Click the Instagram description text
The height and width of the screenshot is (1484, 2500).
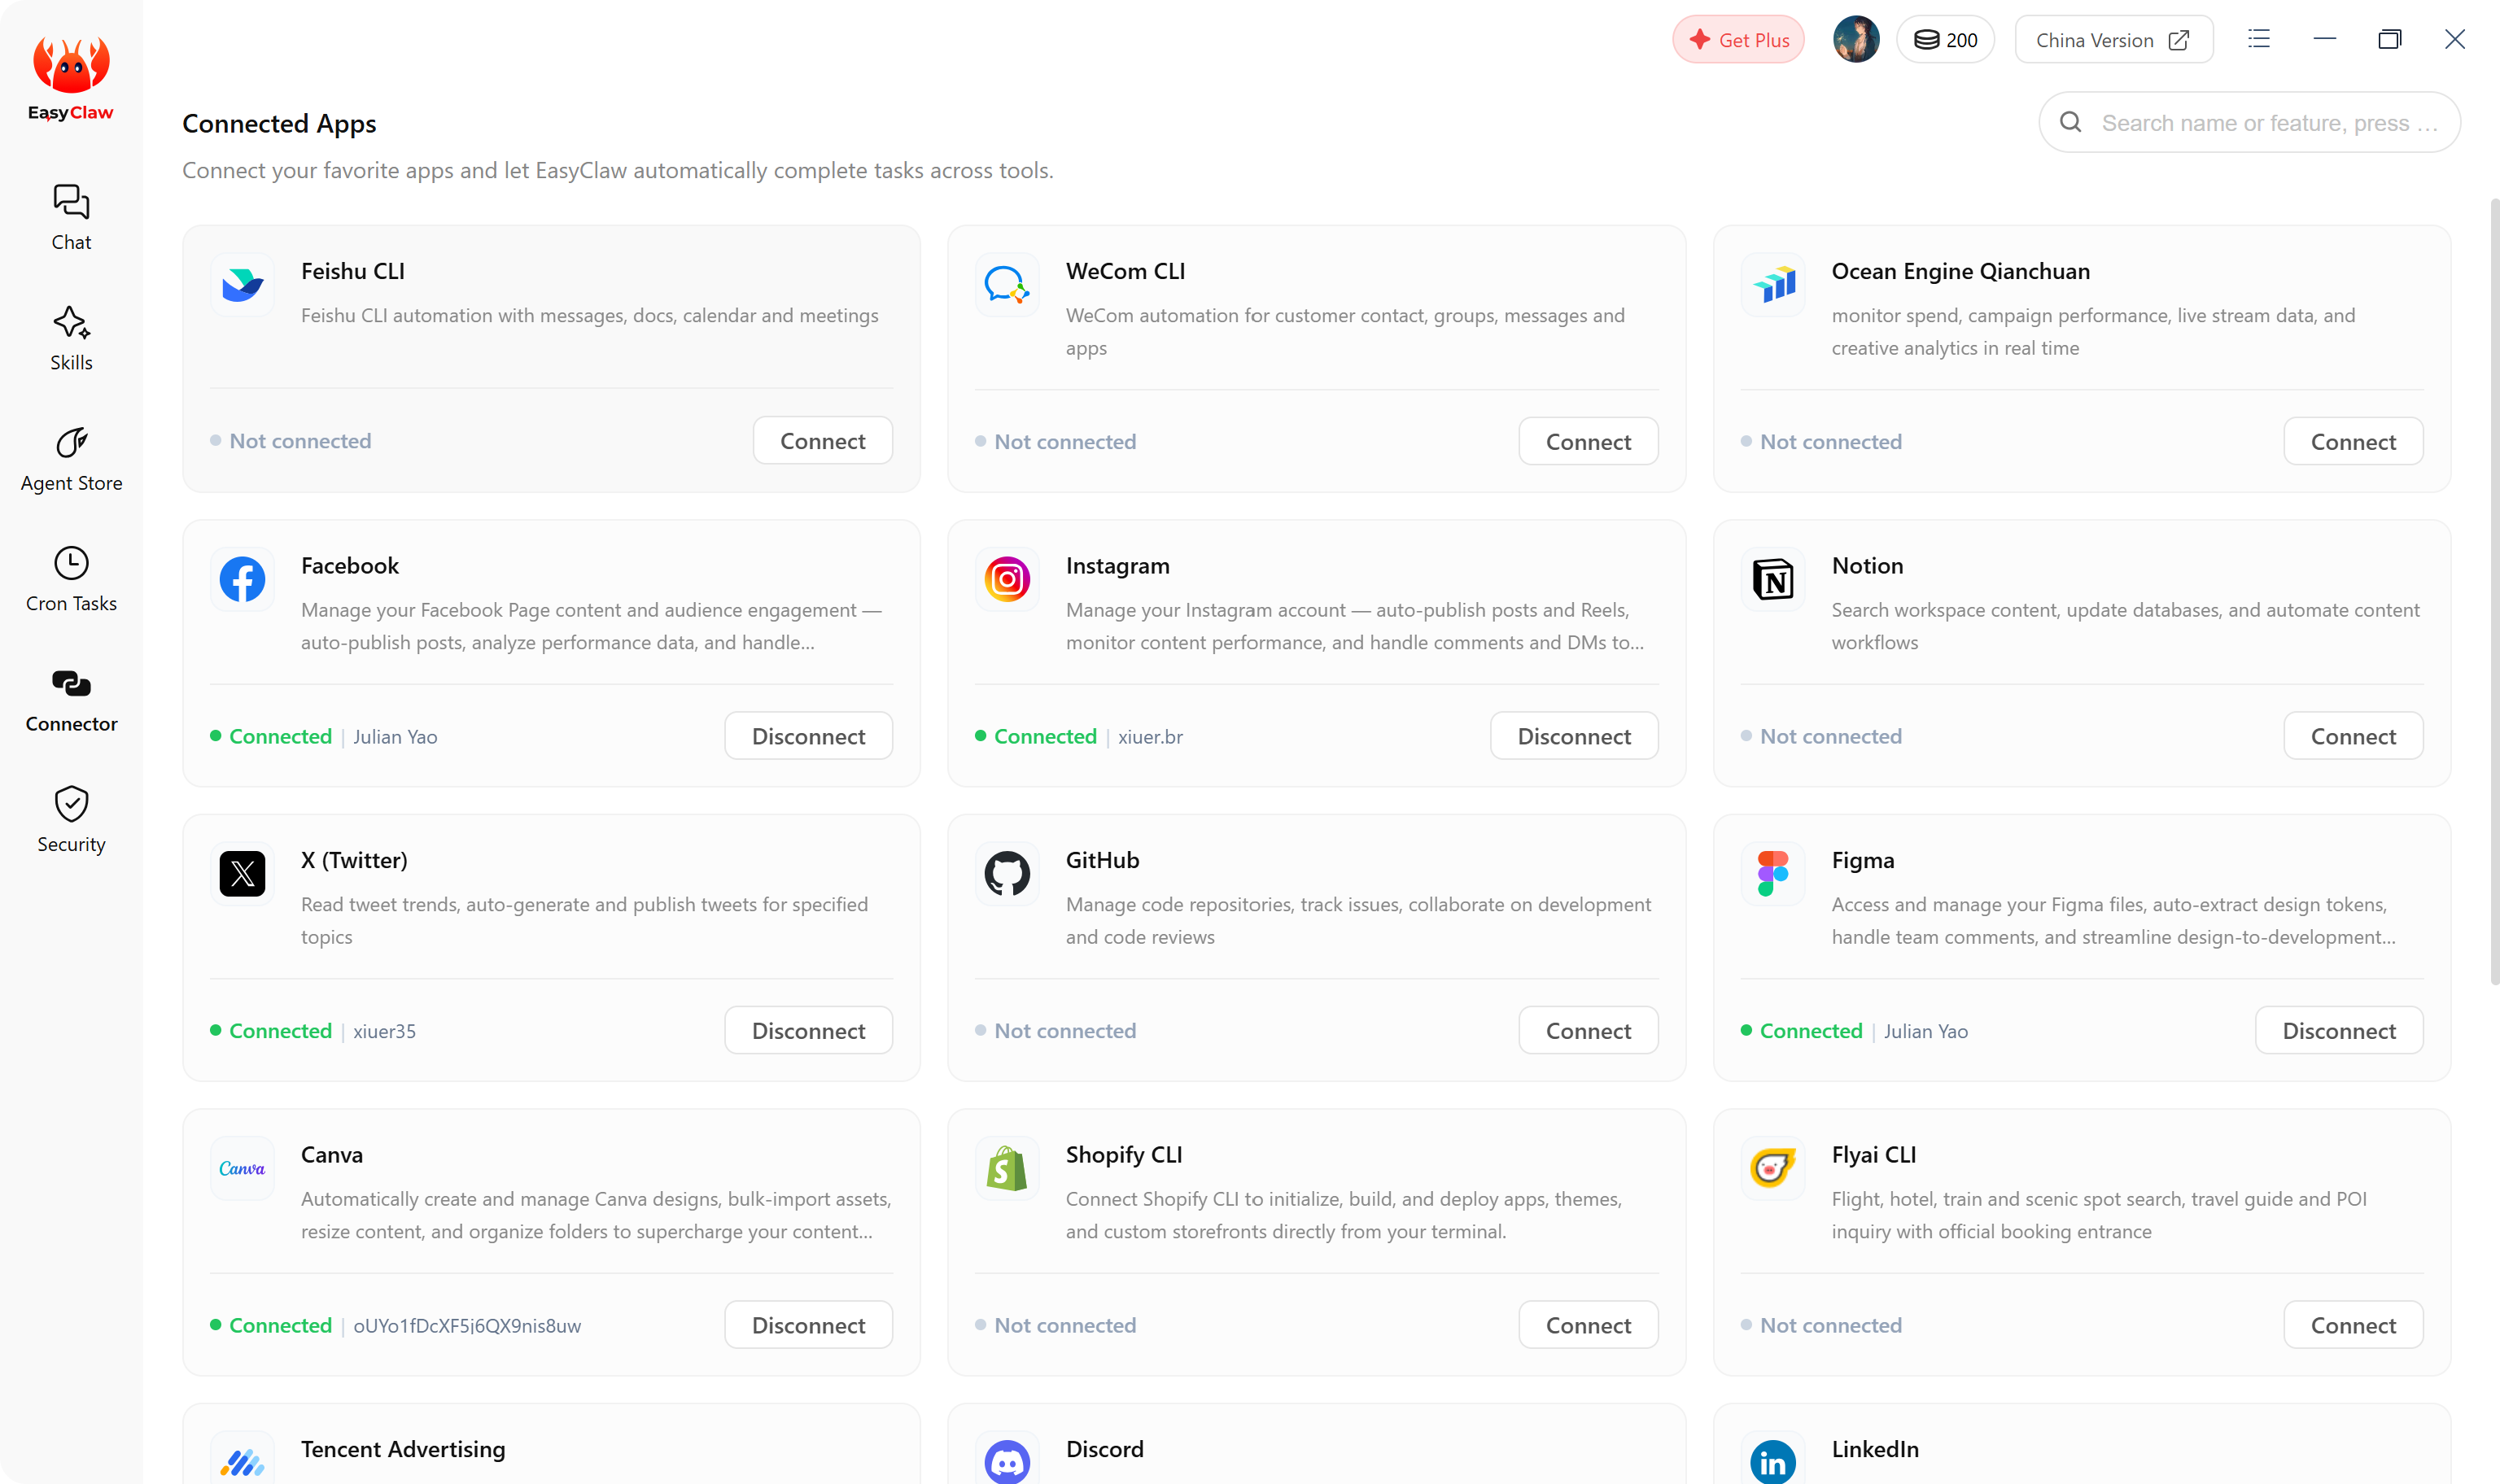click(x=1354, y=626)
